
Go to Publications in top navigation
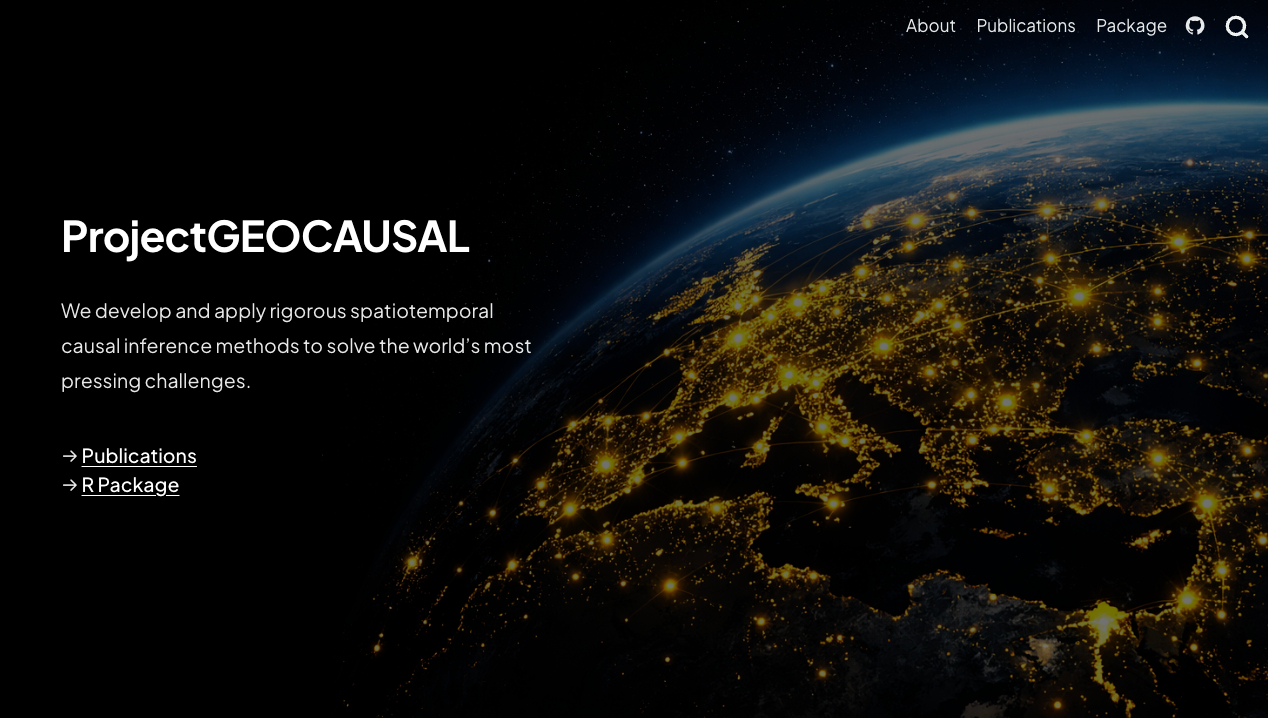1025,26
